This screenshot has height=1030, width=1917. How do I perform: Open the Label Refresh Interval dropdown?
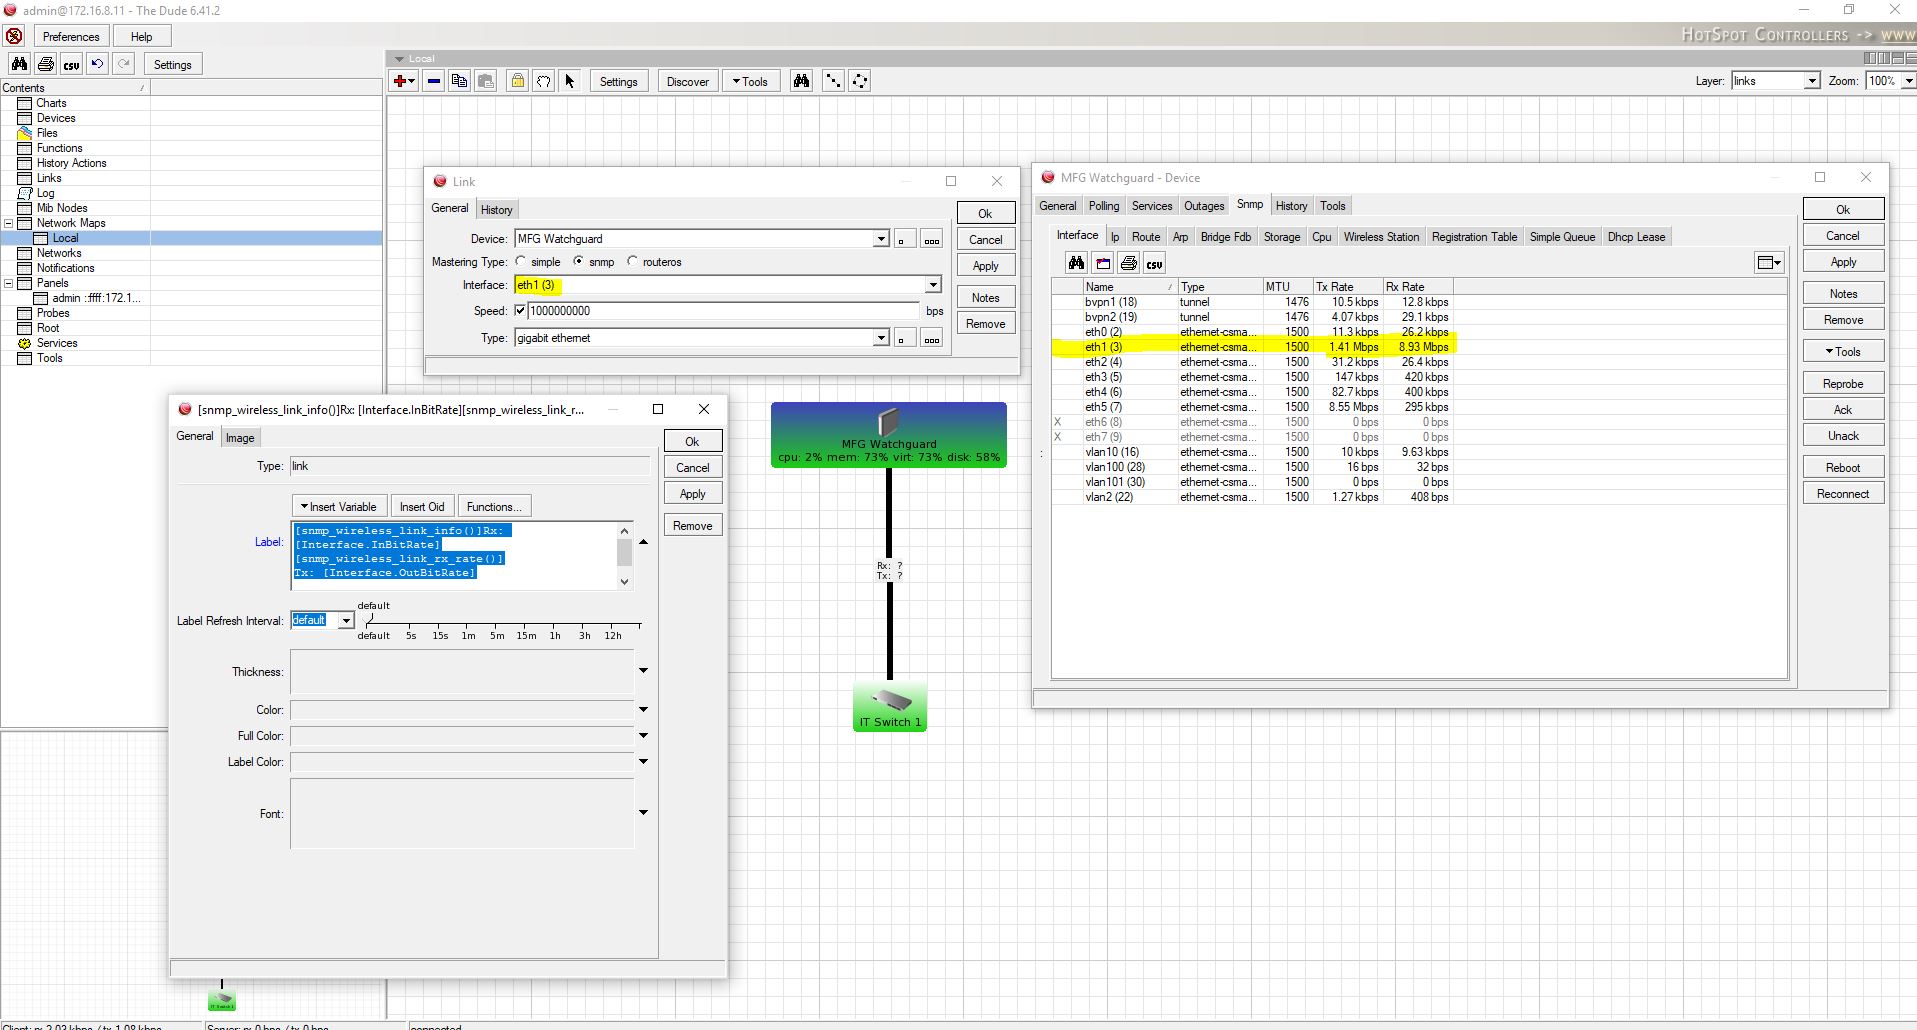point(346,620)
